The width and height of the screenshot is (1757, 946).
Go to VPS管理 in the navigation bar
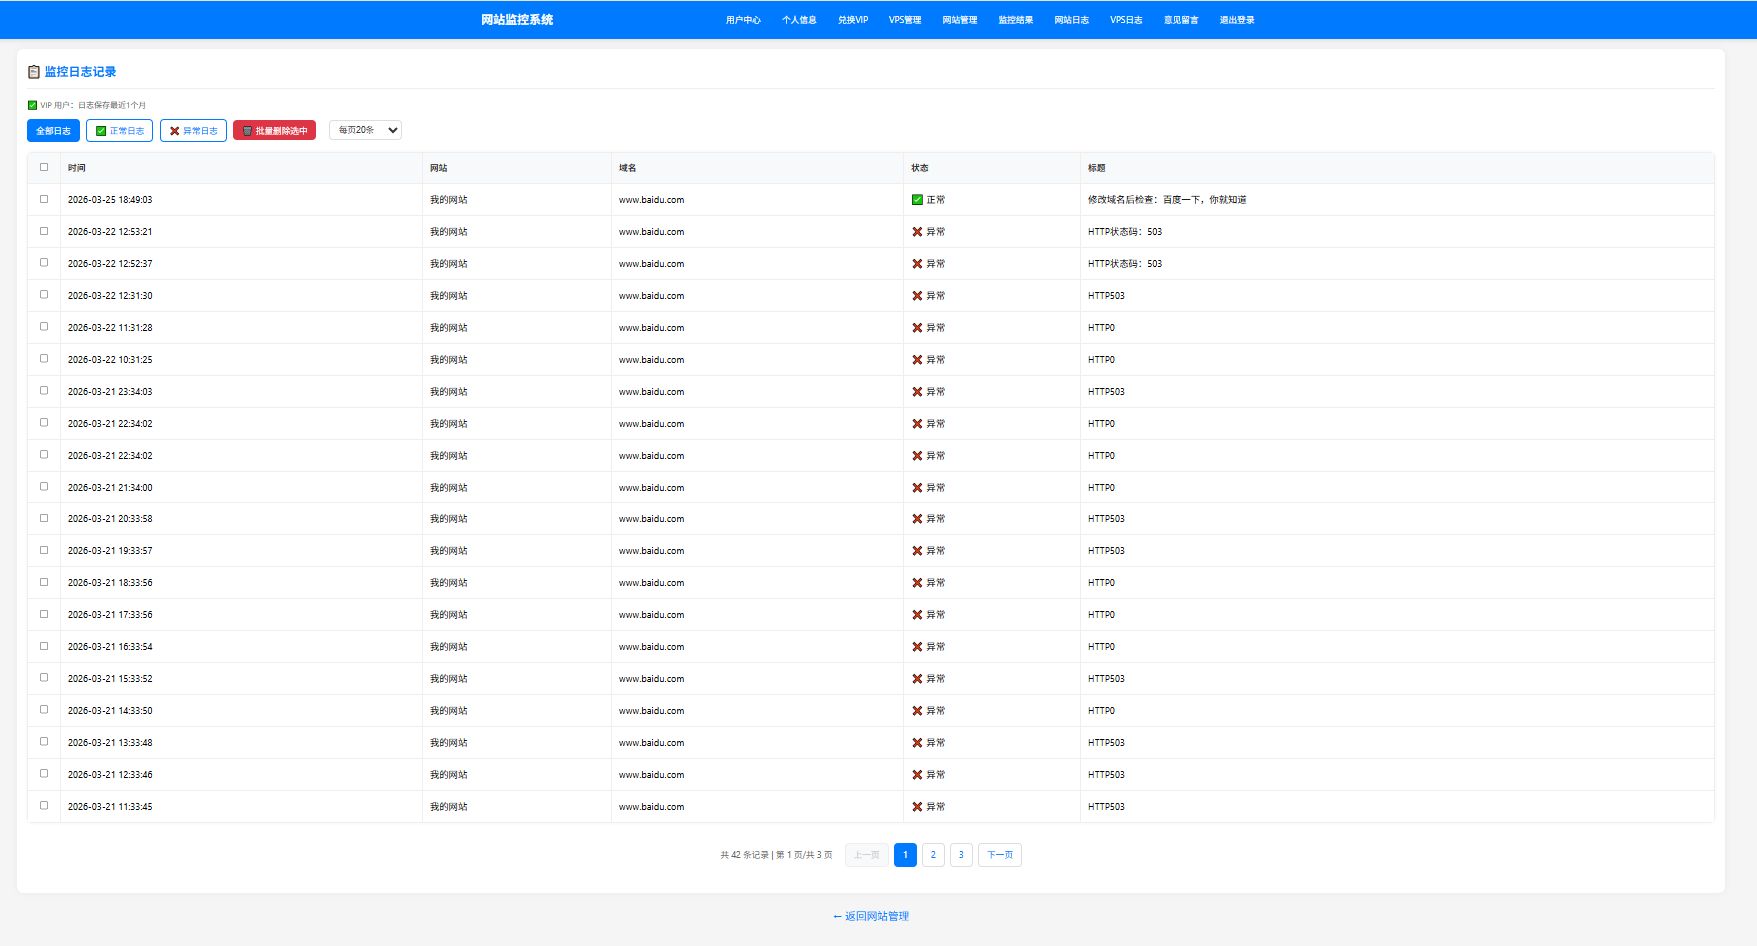coord(905,20)
